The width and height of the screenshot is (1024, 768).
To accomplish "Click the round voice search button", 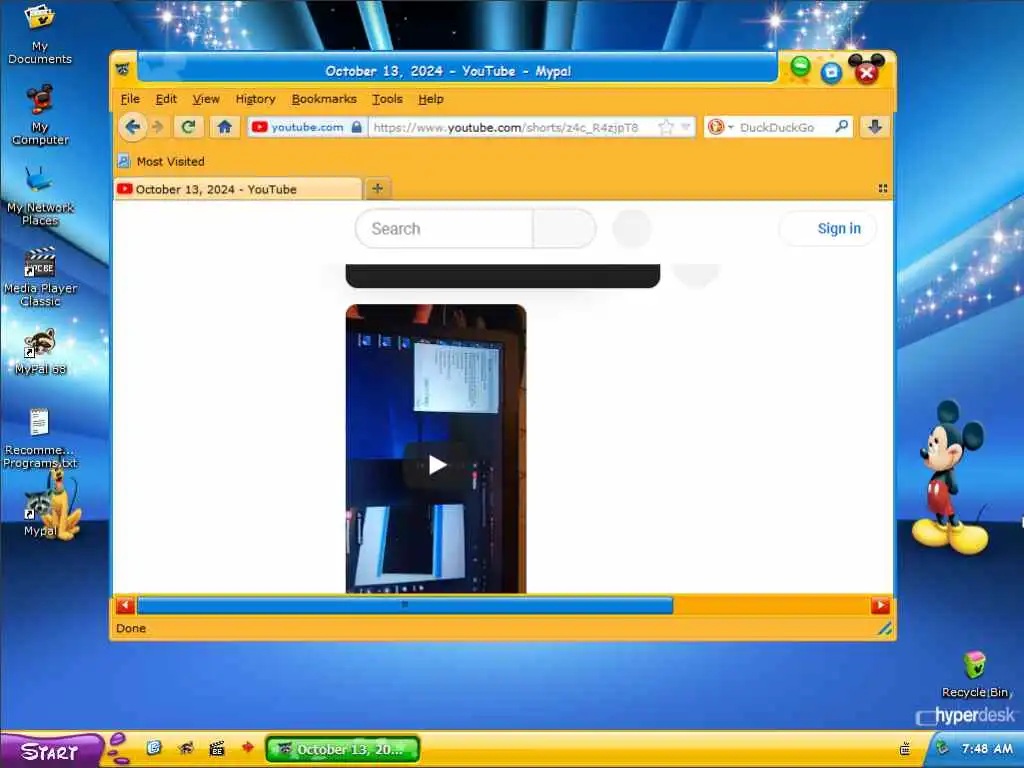I will pyautogui.click(x=632, y=229).
